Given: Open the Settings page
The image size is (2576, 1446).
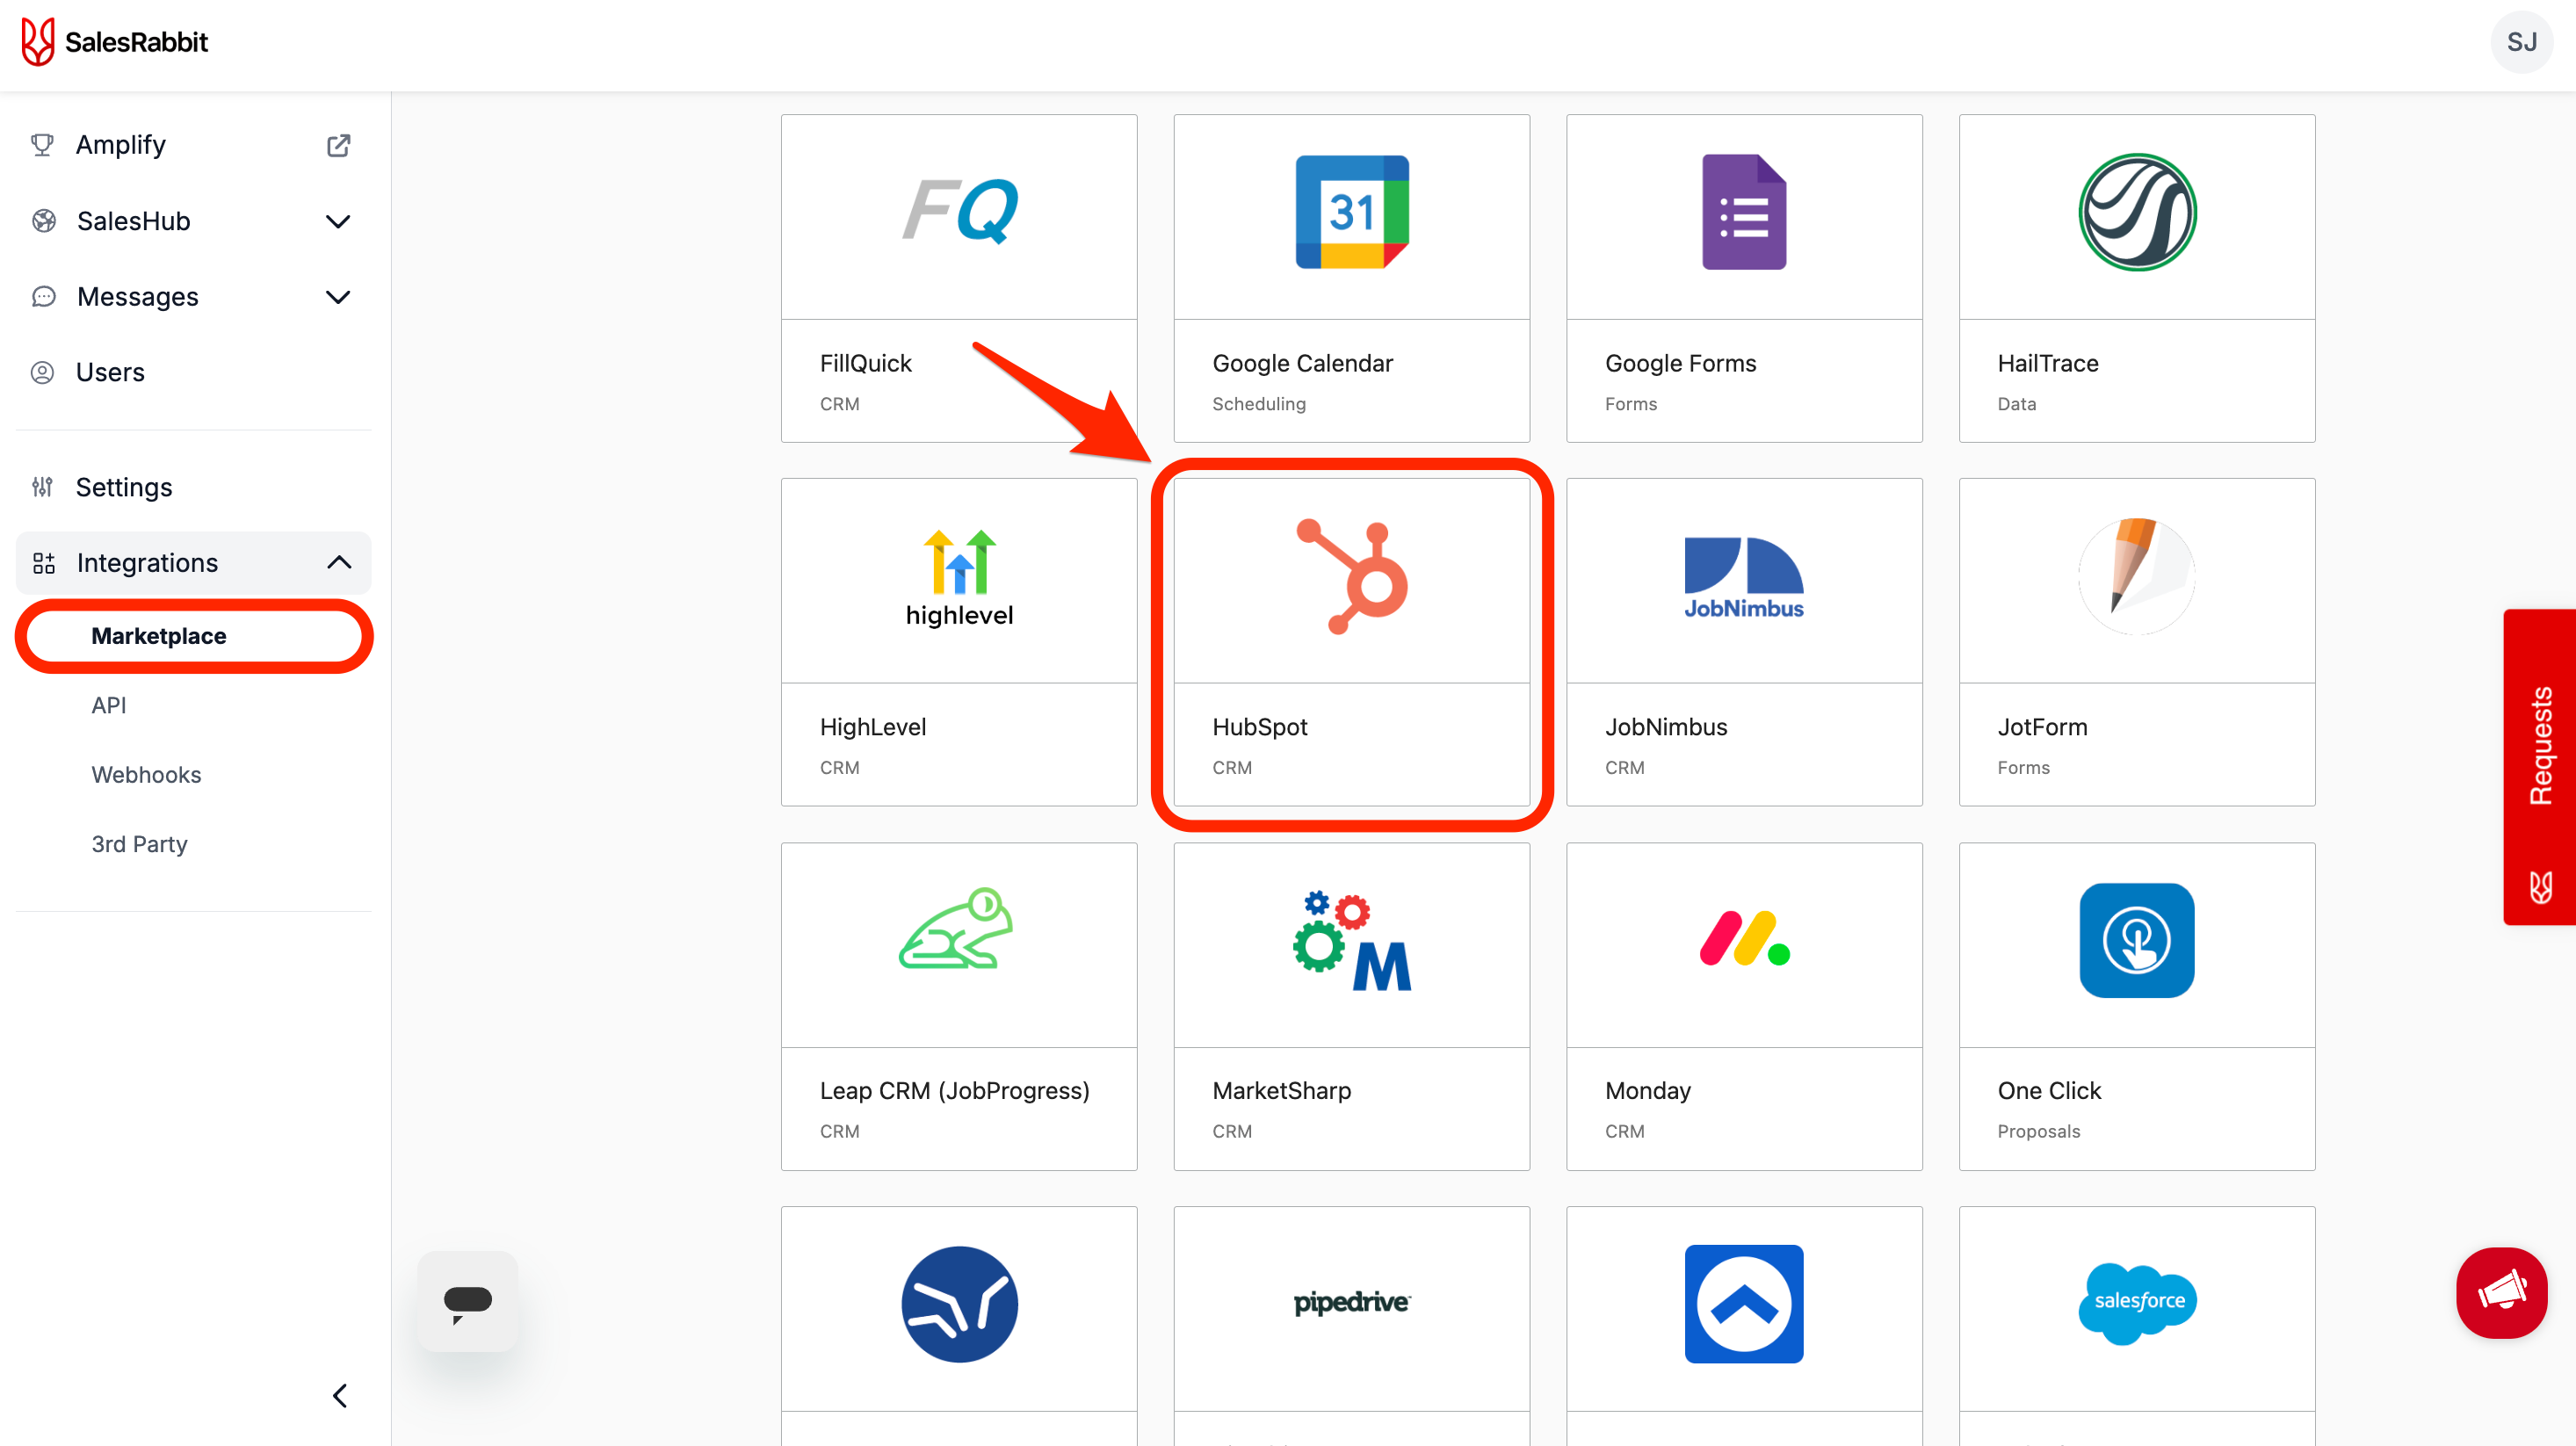Looking at the screenshot, I should 124,487.
